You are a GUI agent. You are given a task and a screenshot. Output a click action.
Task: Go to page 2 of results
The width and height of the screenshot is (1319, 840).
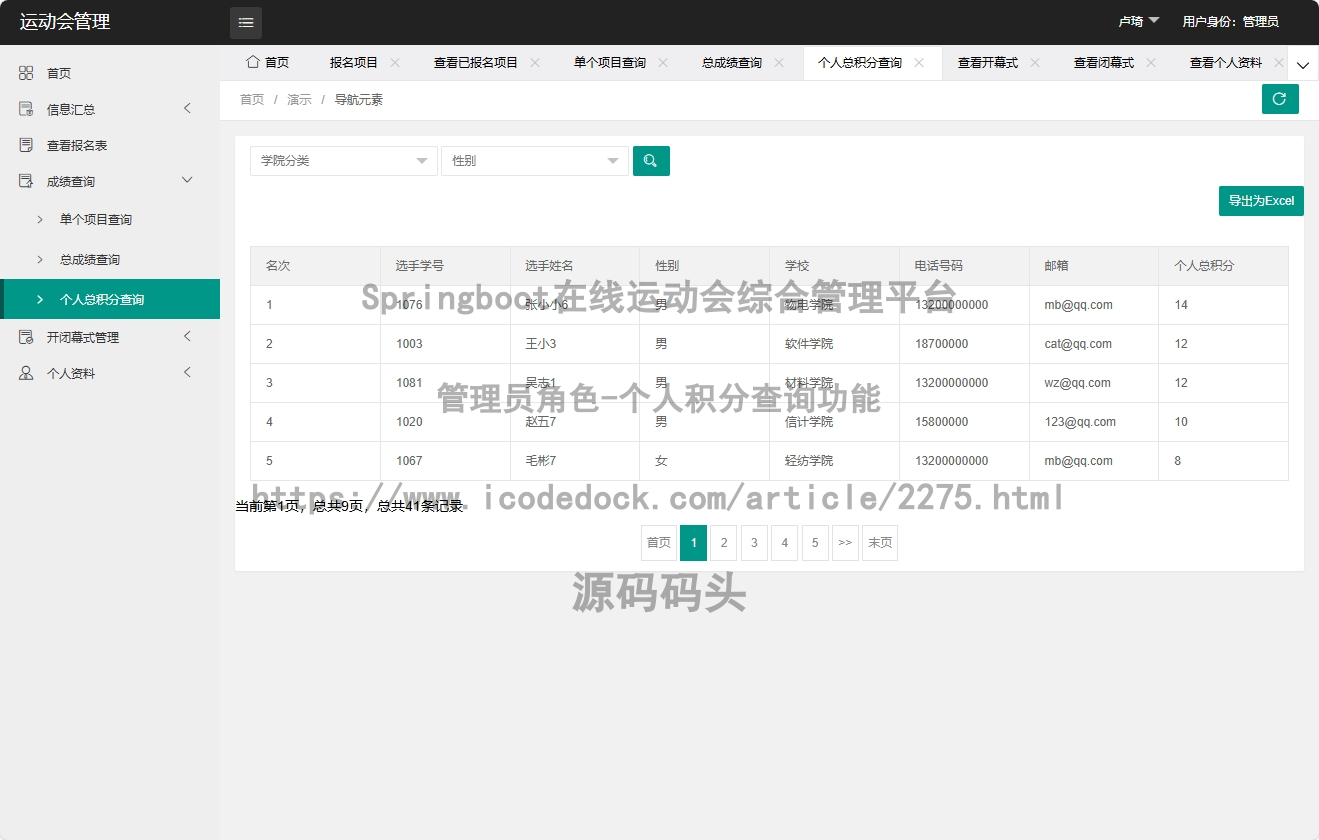(724, 543)
